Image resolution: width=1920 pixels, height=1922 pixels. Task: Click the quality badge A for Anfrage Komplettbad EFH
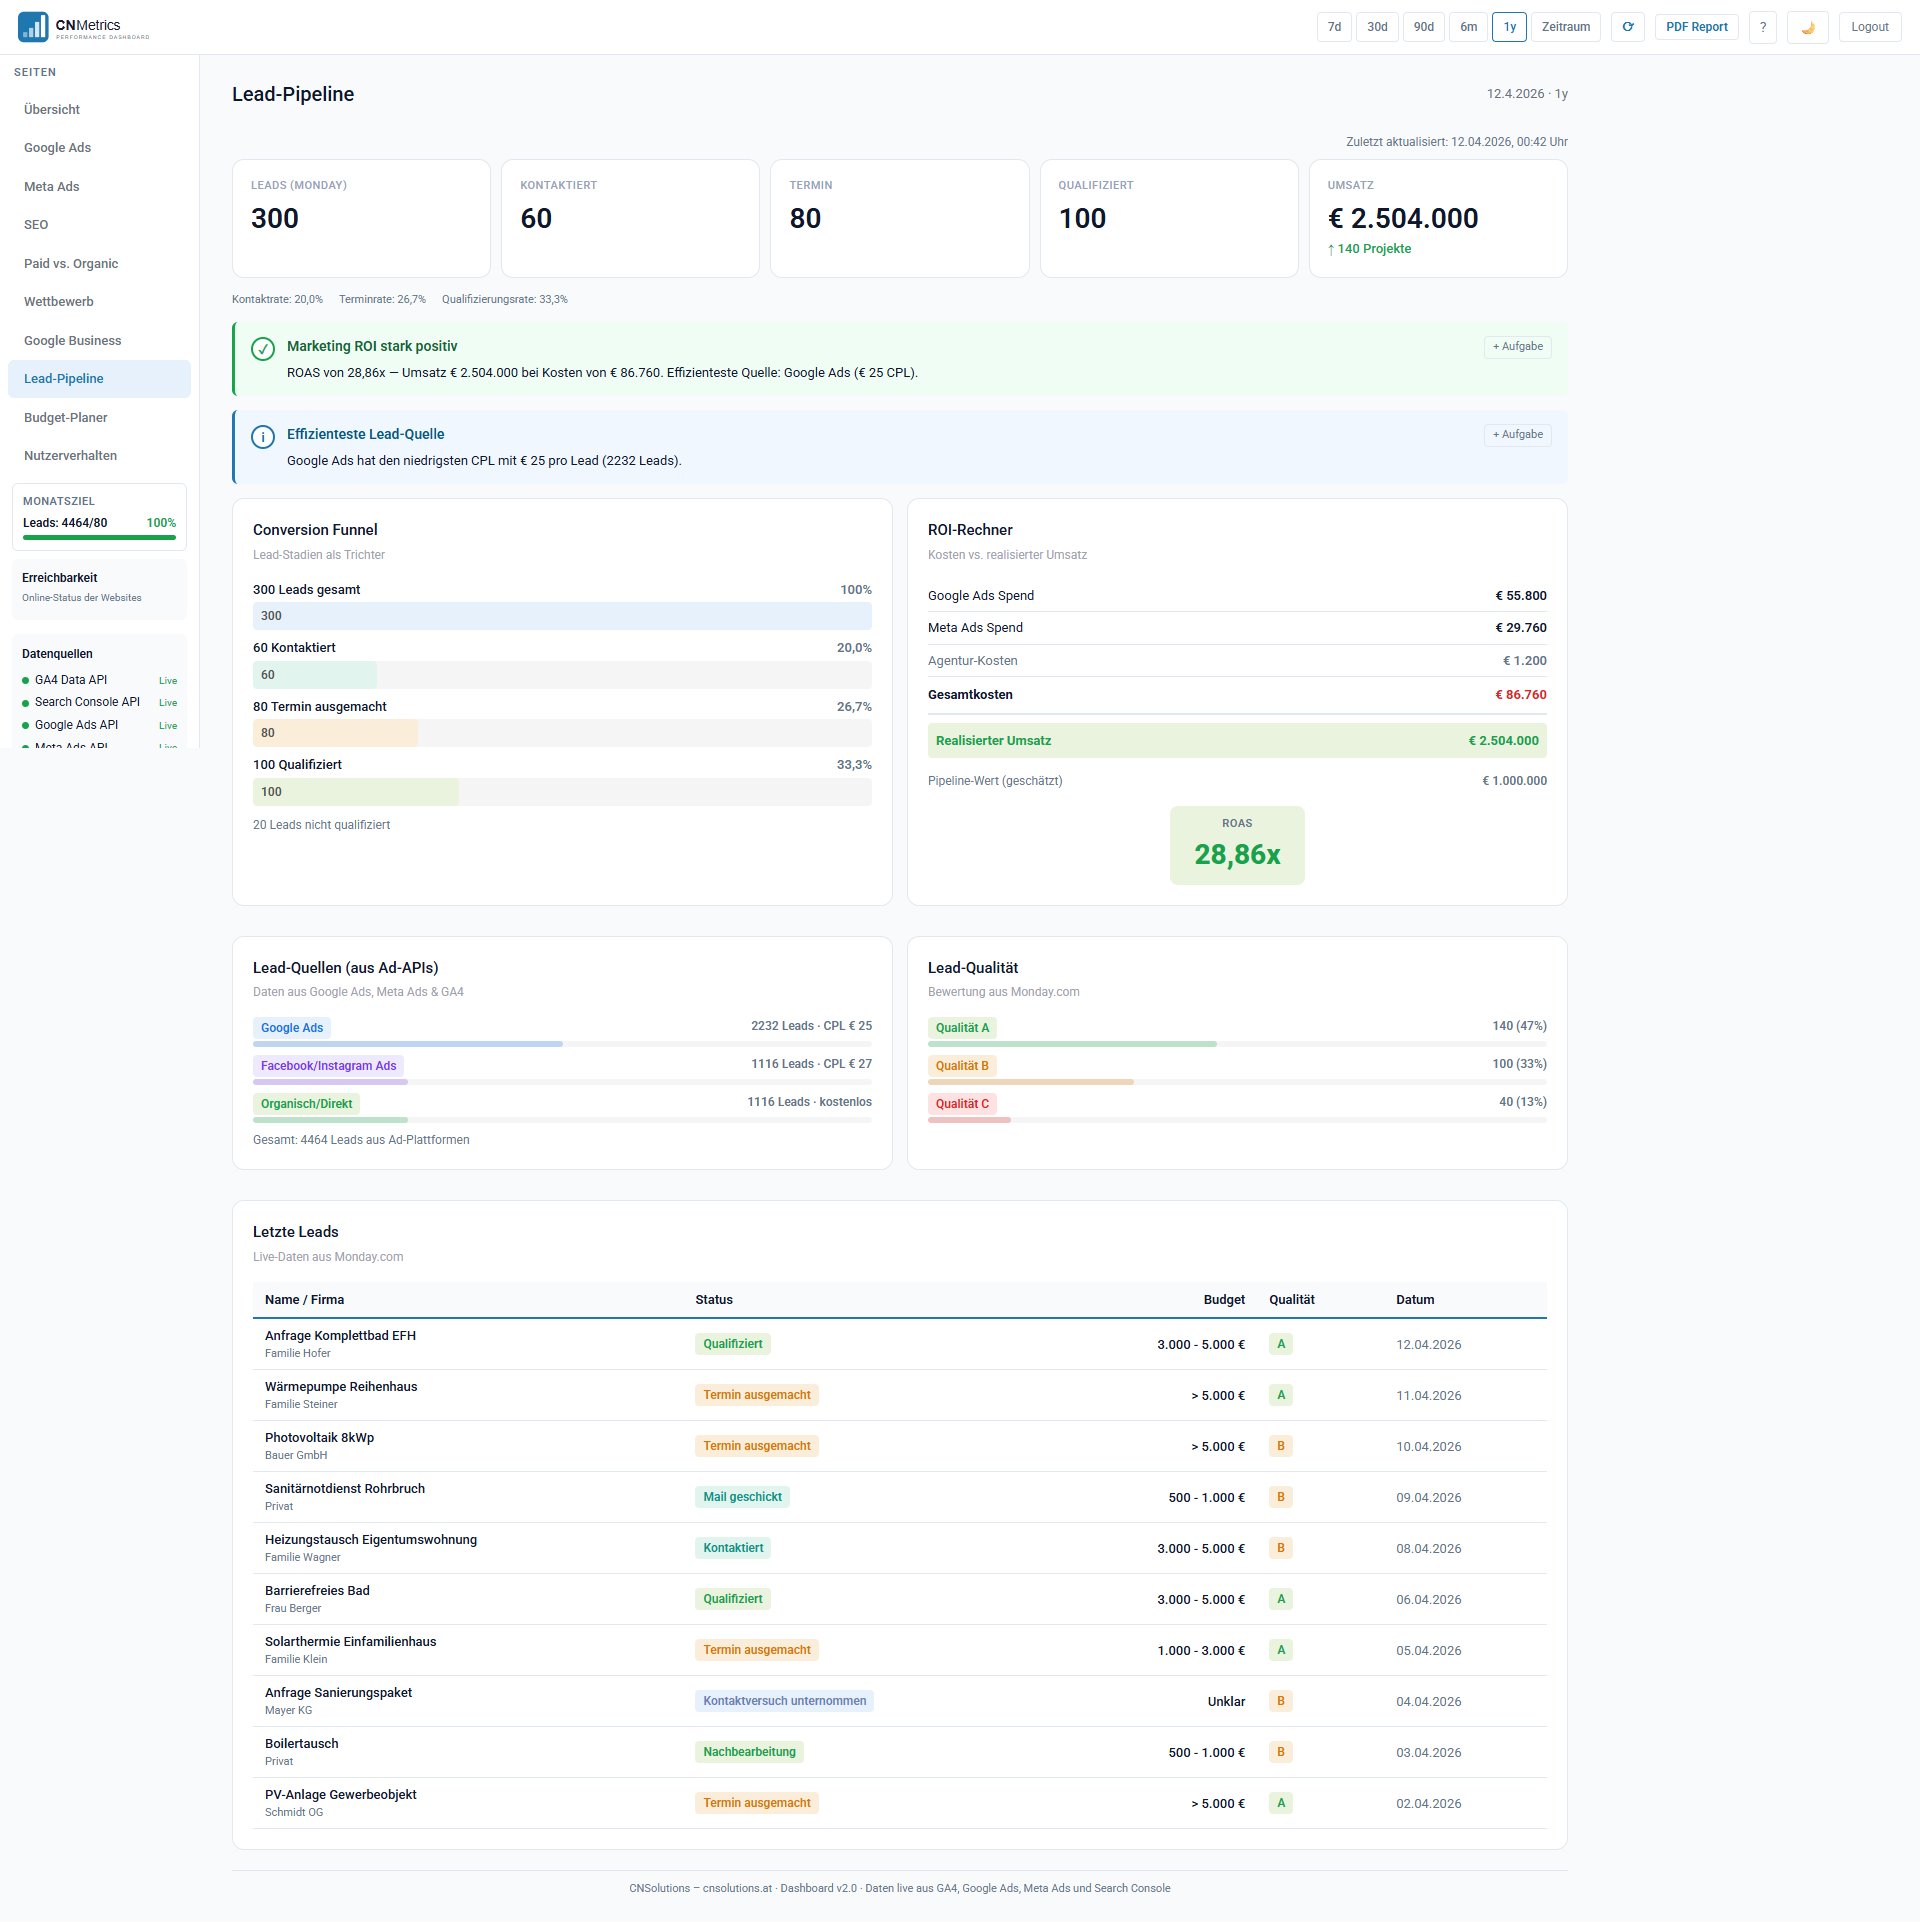point(1281,1344)
